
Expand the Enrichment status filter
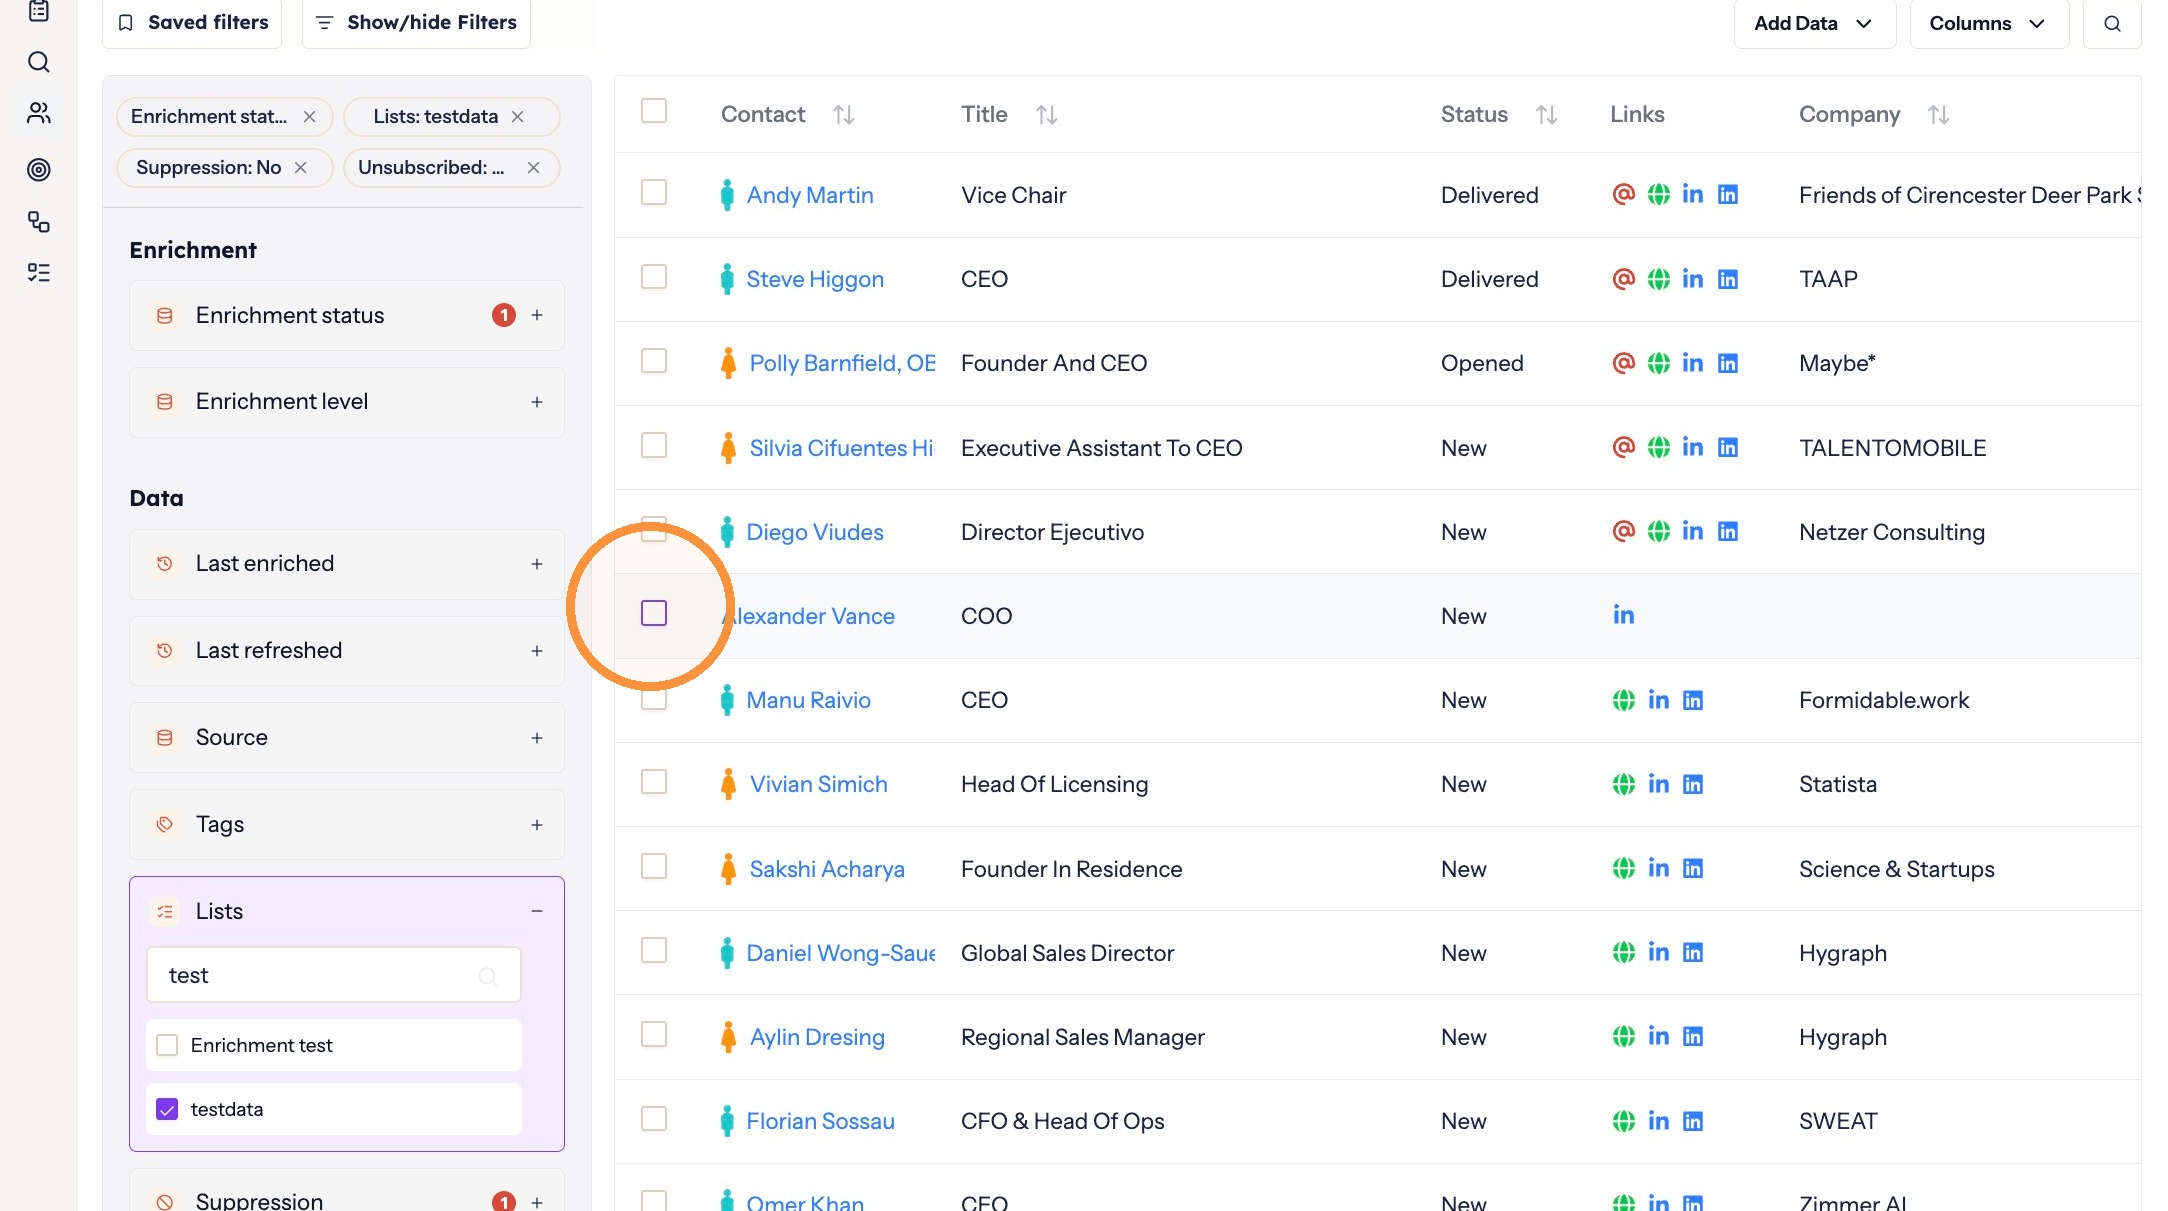tap(537, 315)
